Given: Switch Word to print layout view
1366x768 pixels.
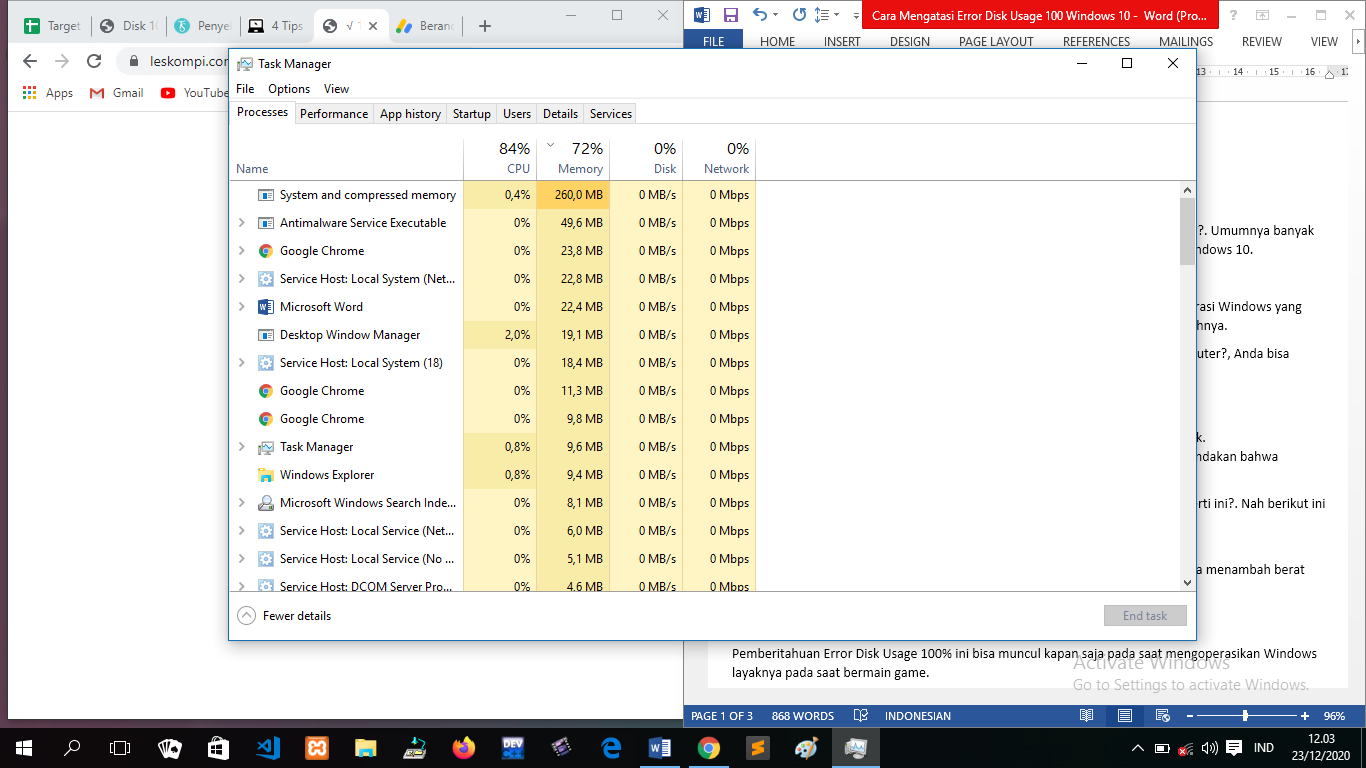Looking at the screenshot, I should [x=1125, y=716].
